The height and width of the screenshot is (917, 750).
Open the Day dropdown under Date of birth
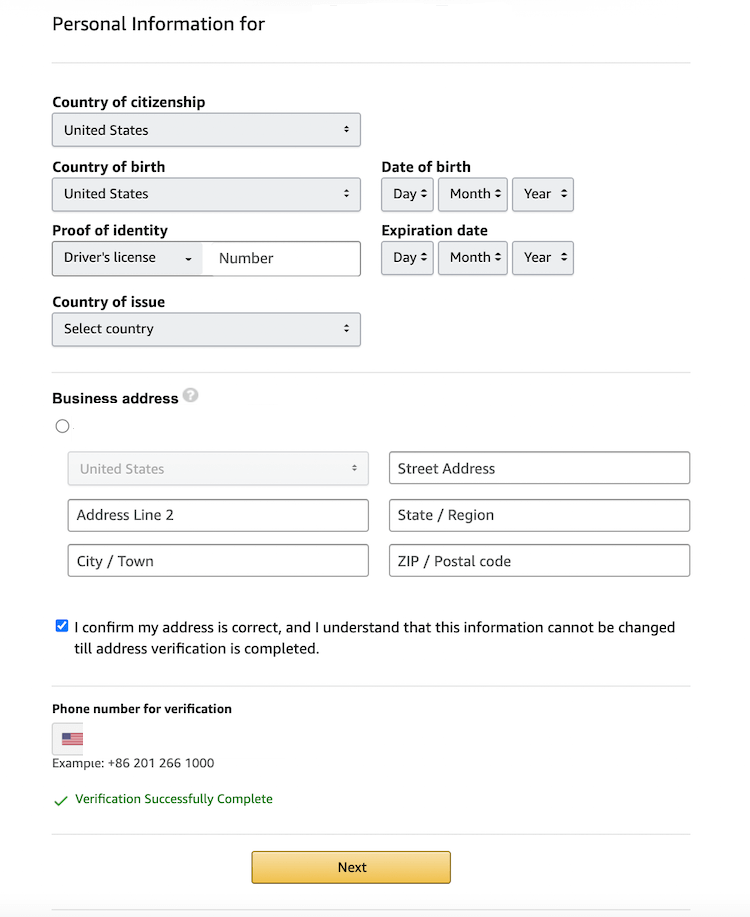pos(406,194)
